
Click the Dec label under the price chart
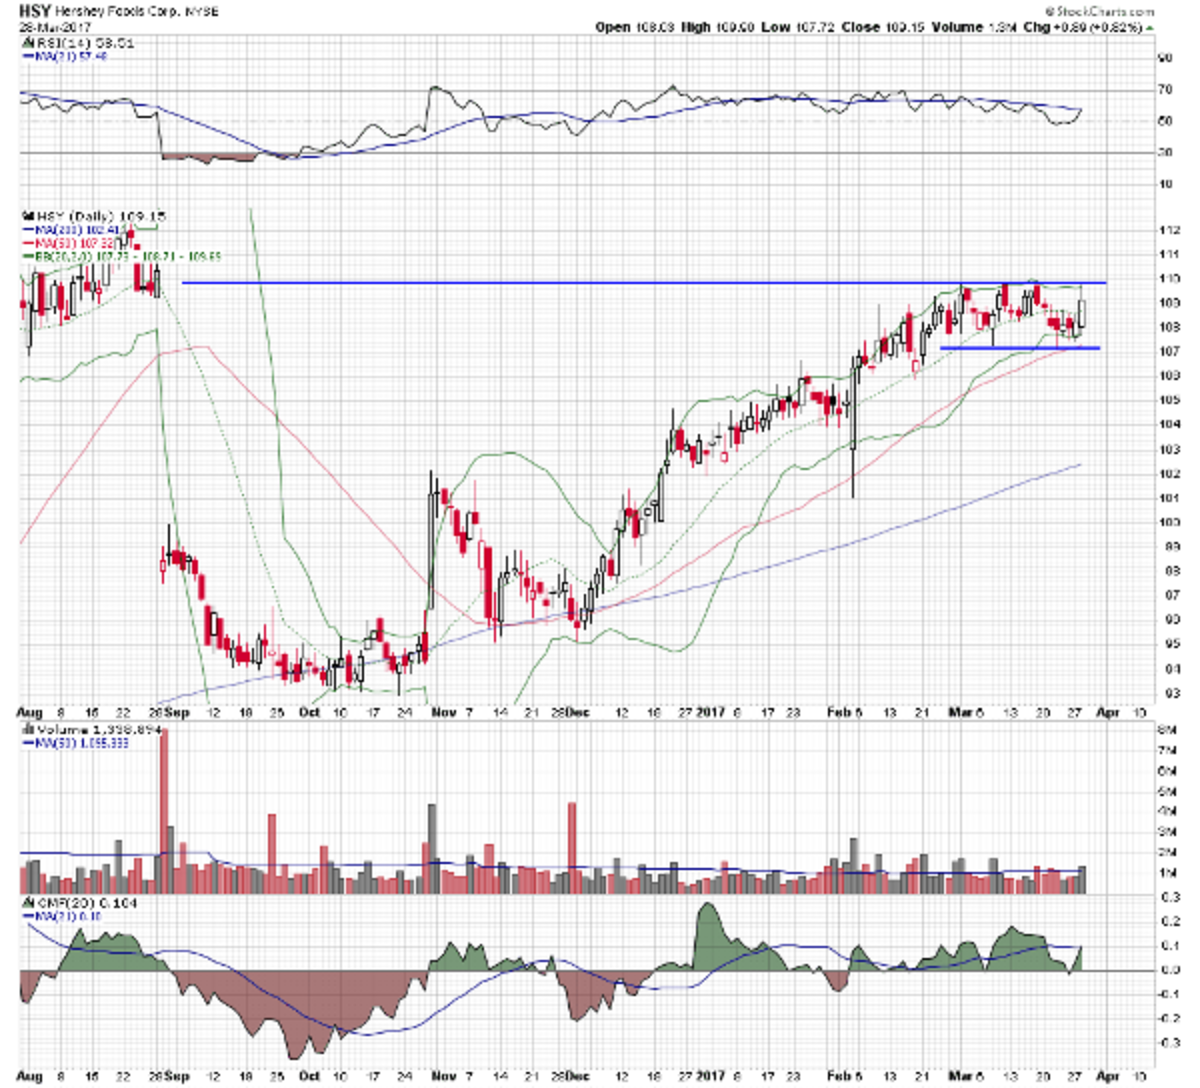tap(578, 712)
